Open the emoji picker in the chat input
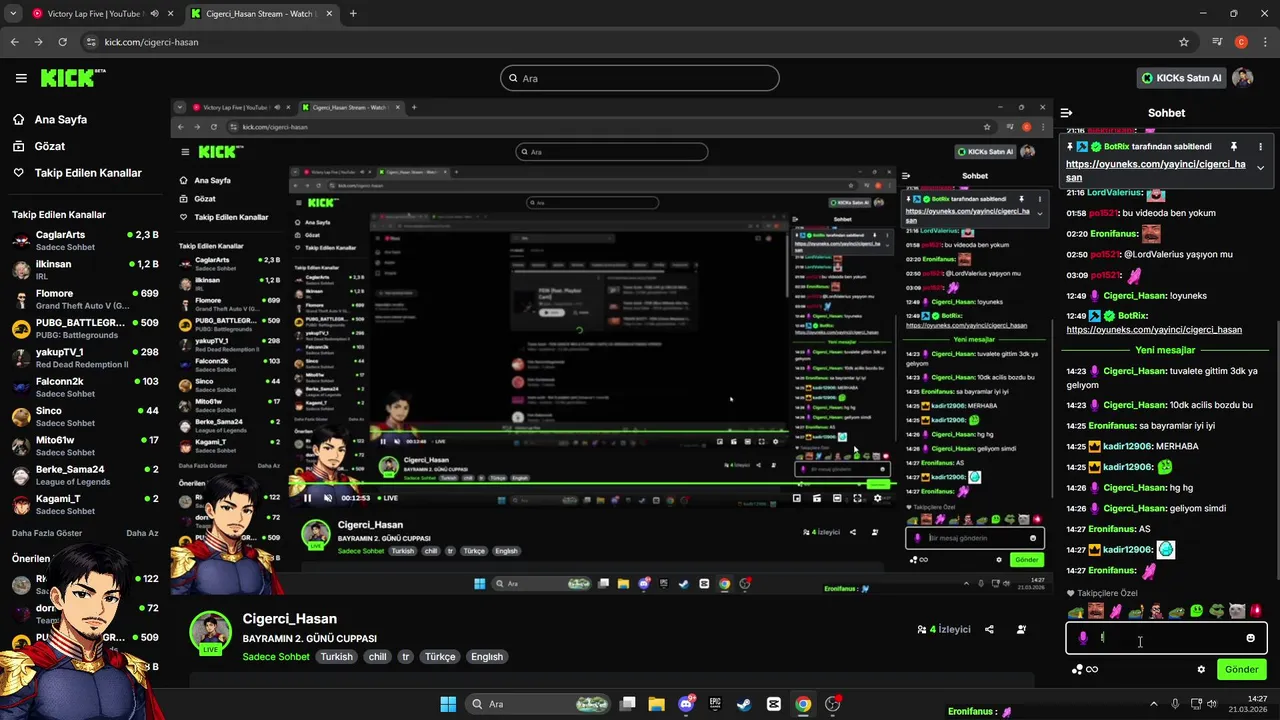 [1250, 638]
